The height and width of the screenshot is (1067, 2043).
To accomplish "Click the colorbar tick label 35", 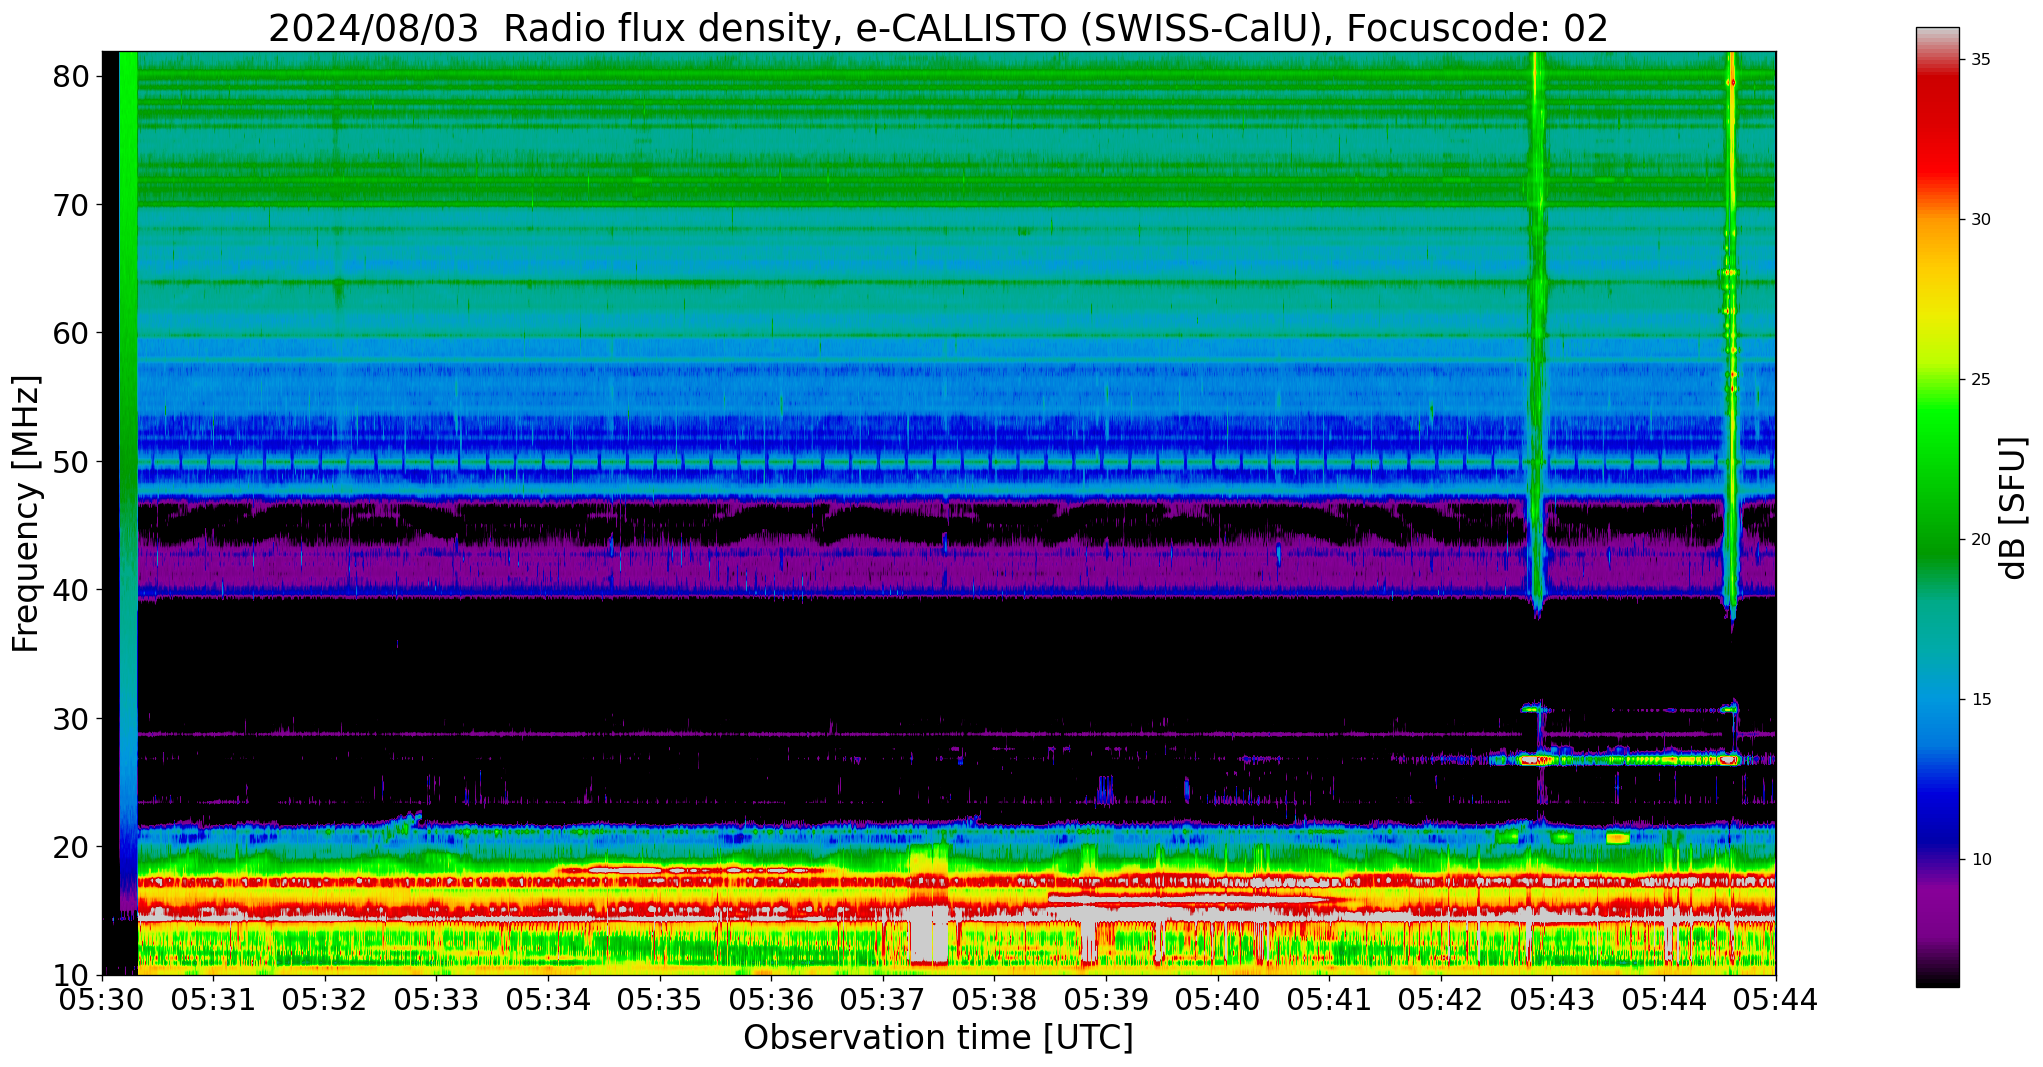I will pyautogui.click(x=1981, y=60).
